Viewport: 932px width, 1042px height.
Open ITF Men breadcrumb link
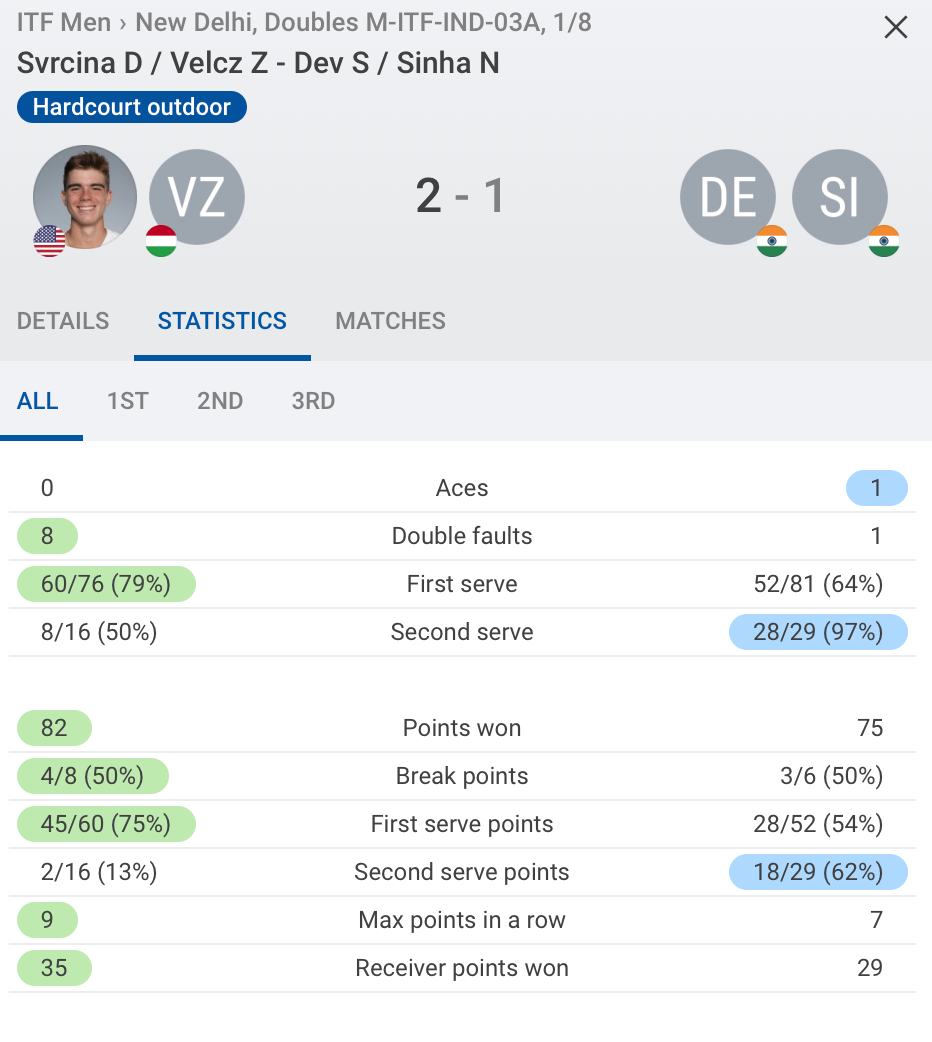coord(63,22)
